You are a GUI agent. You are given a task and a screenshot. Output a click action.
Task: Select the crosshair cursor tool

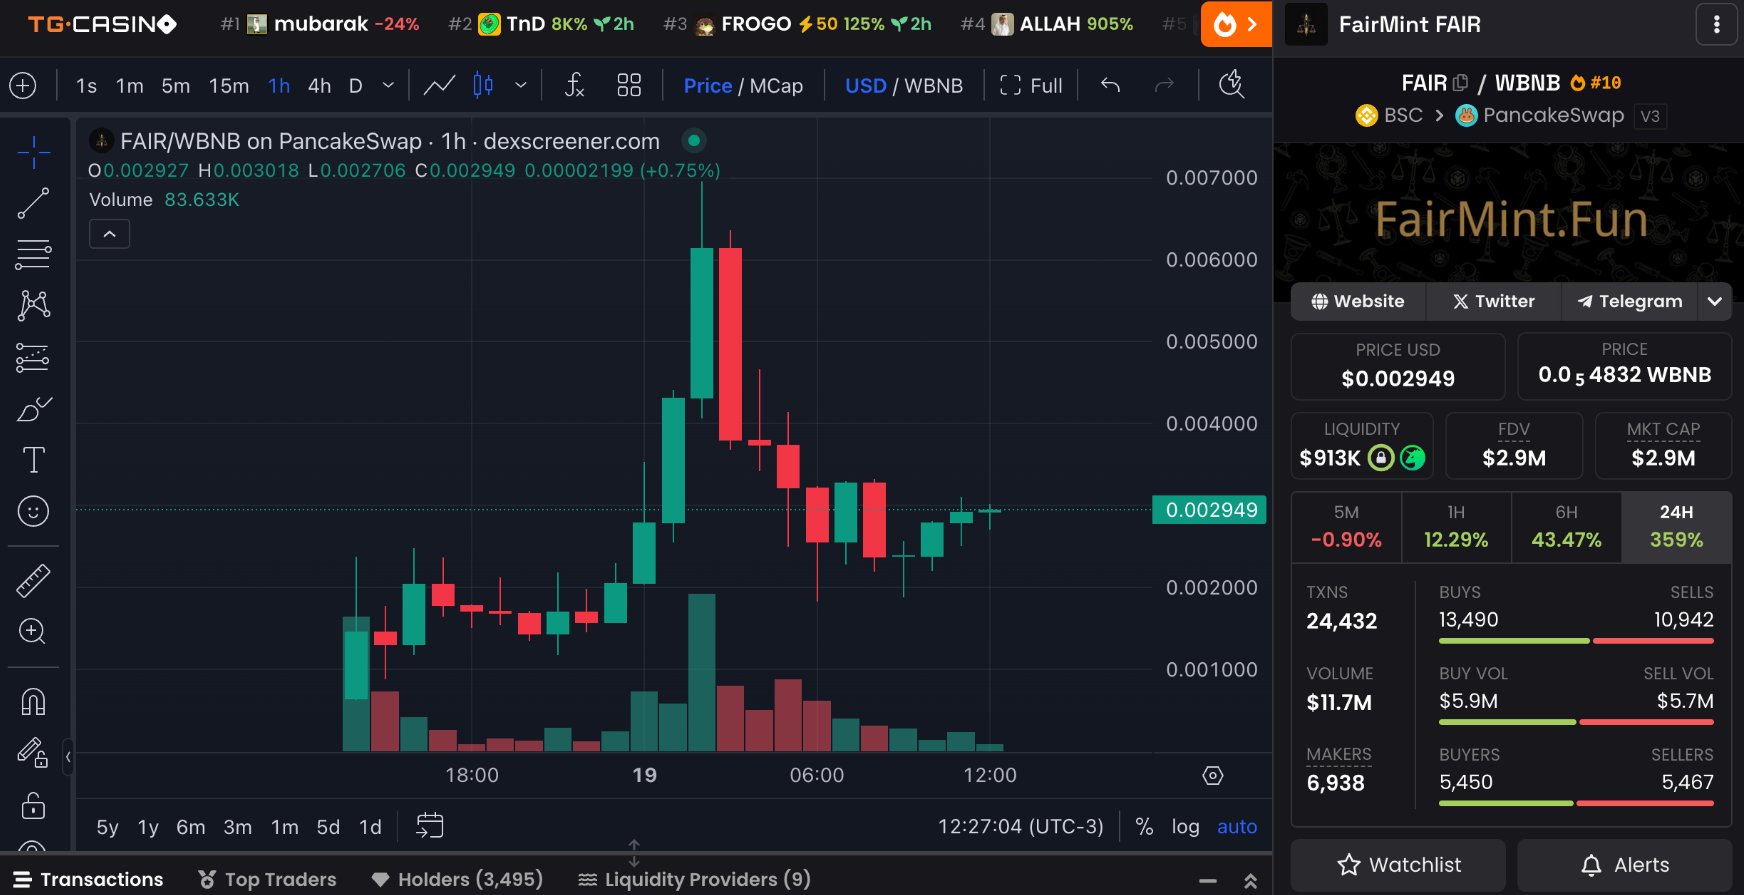point(33,152)
